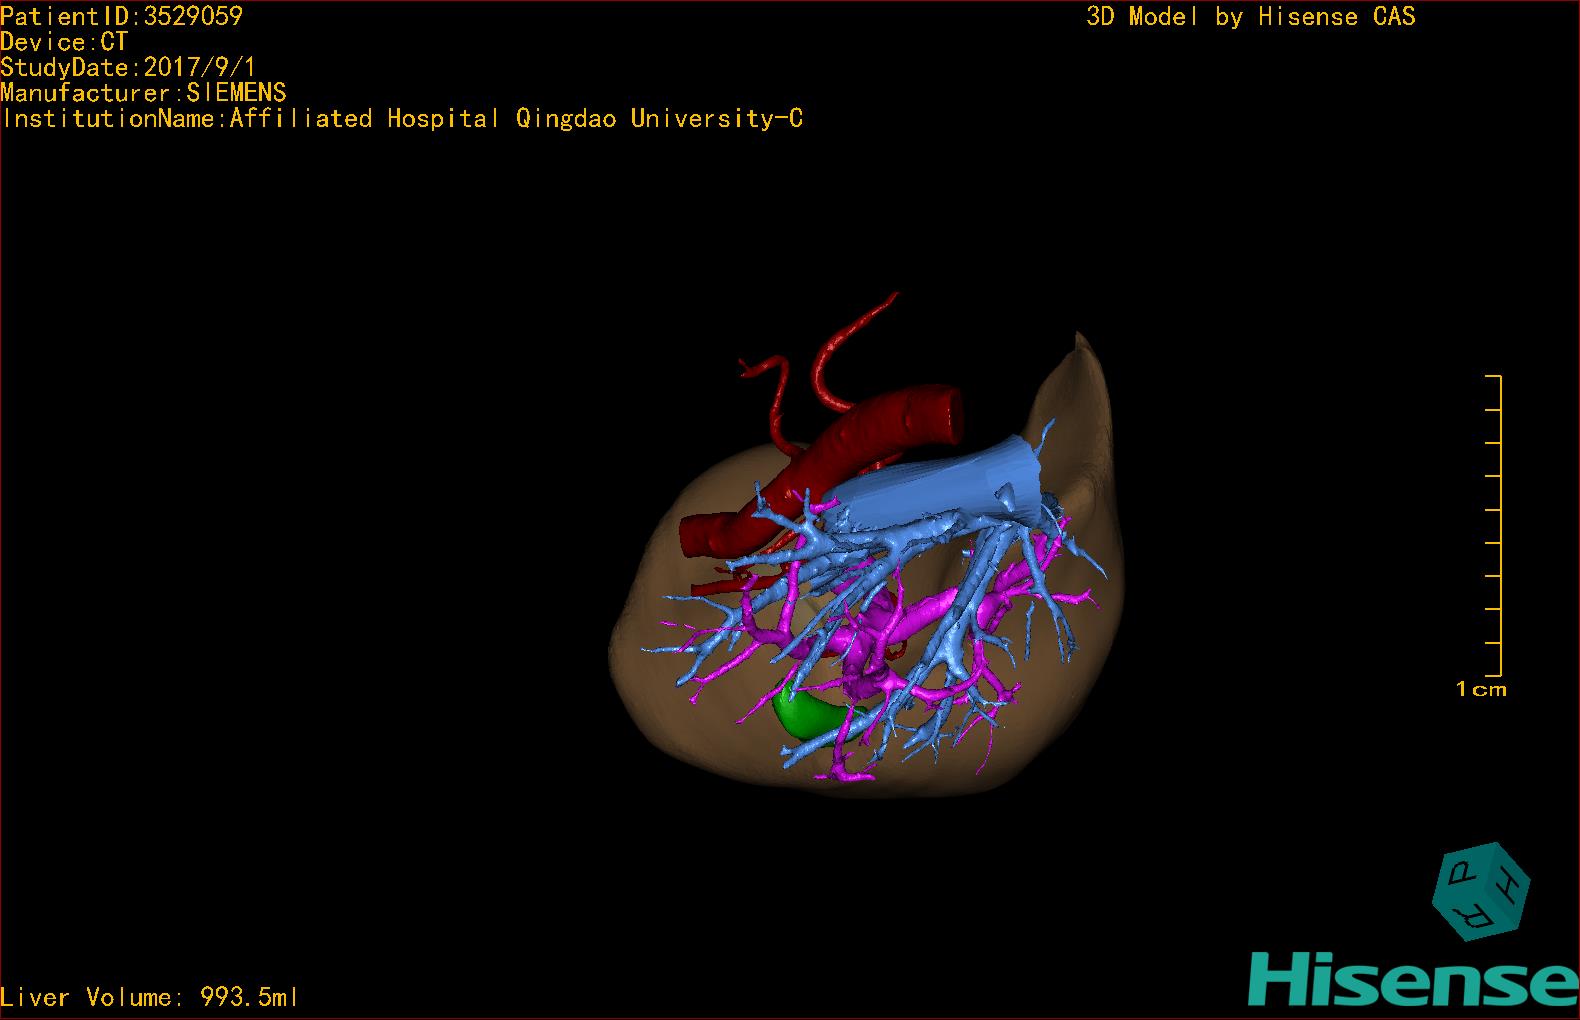This screenshot has width=1580, height=1020.
Task: Select the PatientID:3529059 text
Action: point(121,16)
